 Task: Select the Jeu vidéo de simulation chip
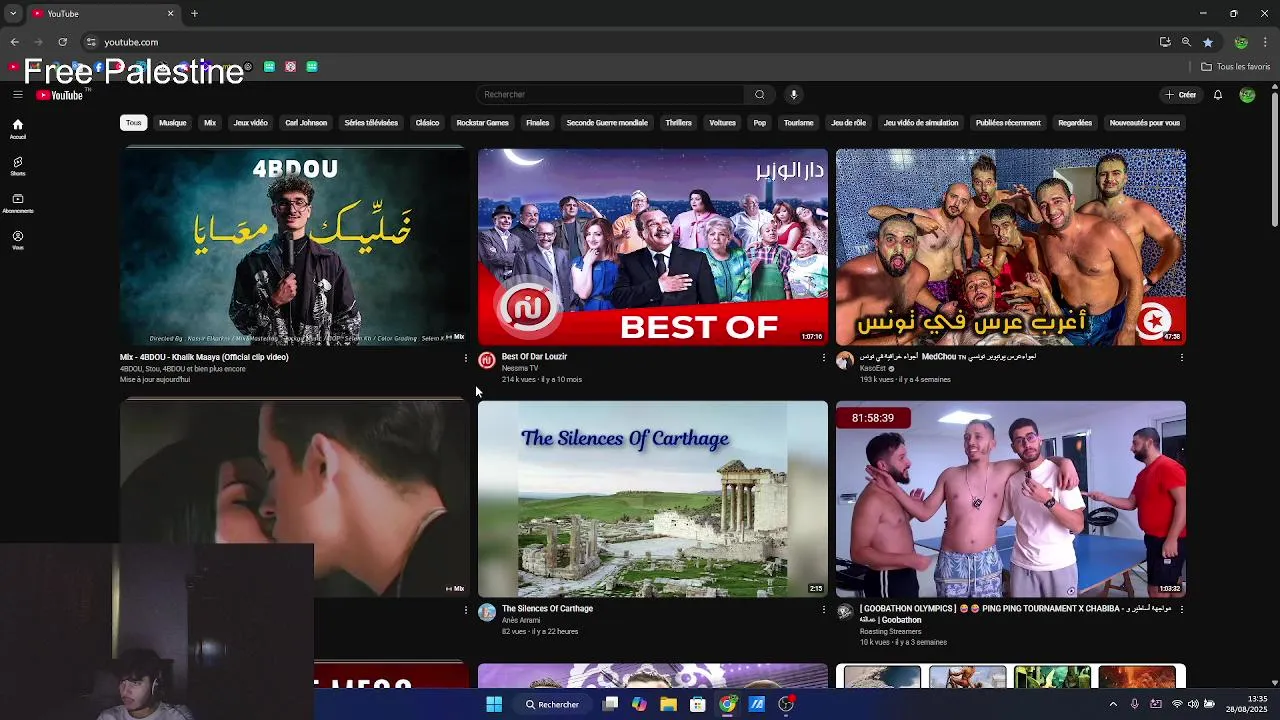(921, 123)
